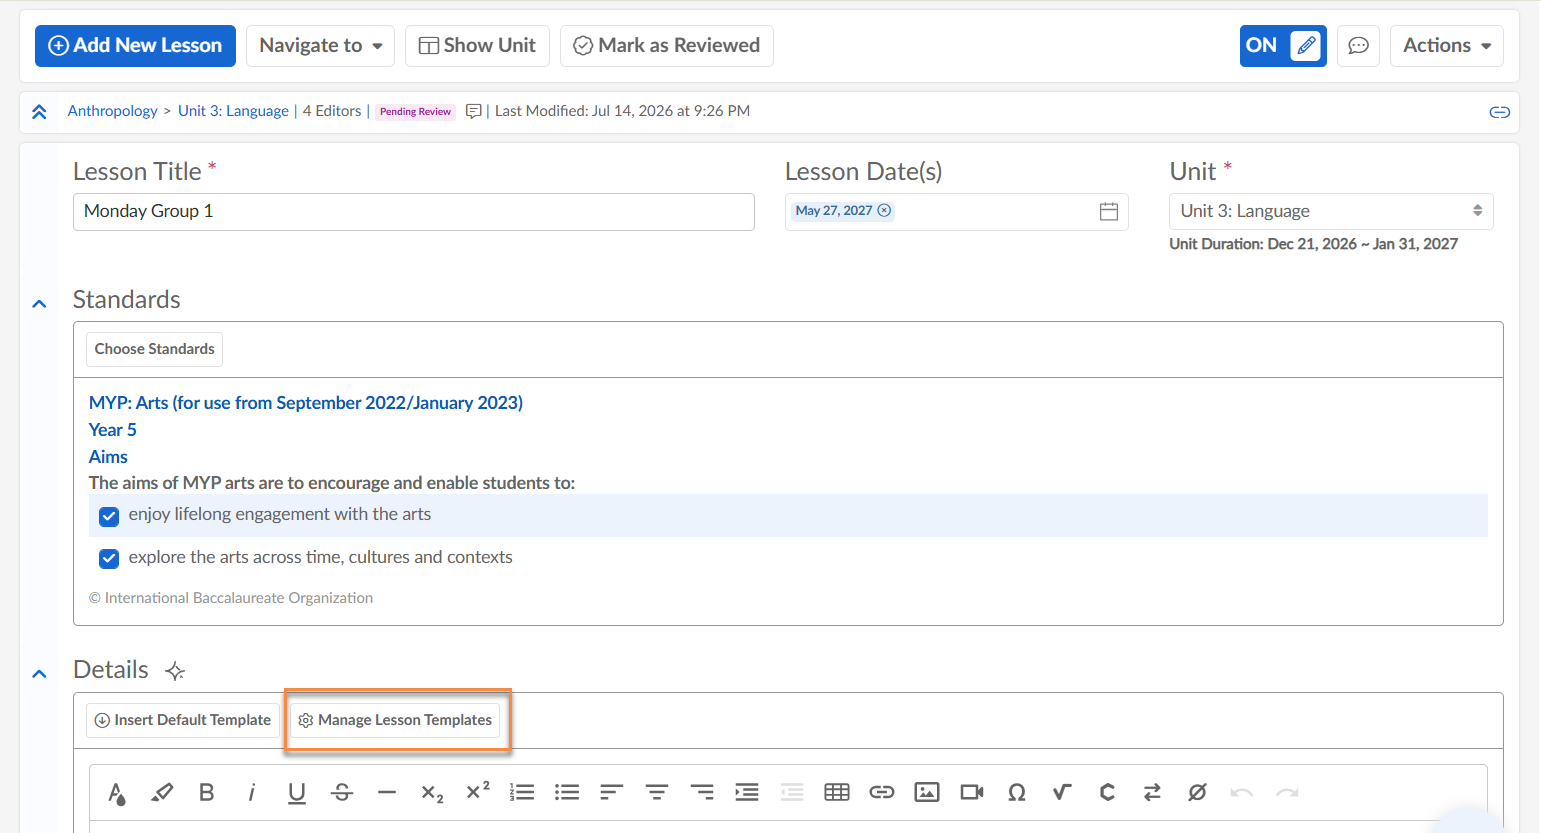Open the text color picker
Screen dimensions: 1541x833
[x=117, y=793]
